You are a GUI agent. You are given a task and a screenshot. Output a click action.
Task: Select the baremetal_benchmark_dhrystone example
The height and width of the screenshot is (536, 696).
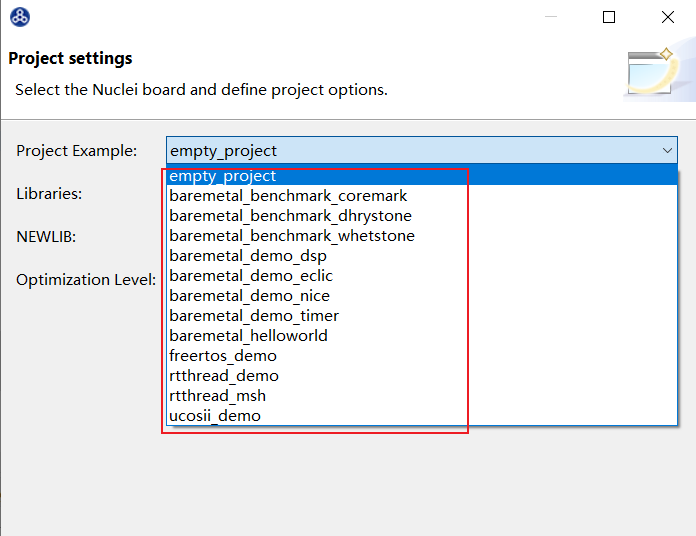(x=290, y=216)
